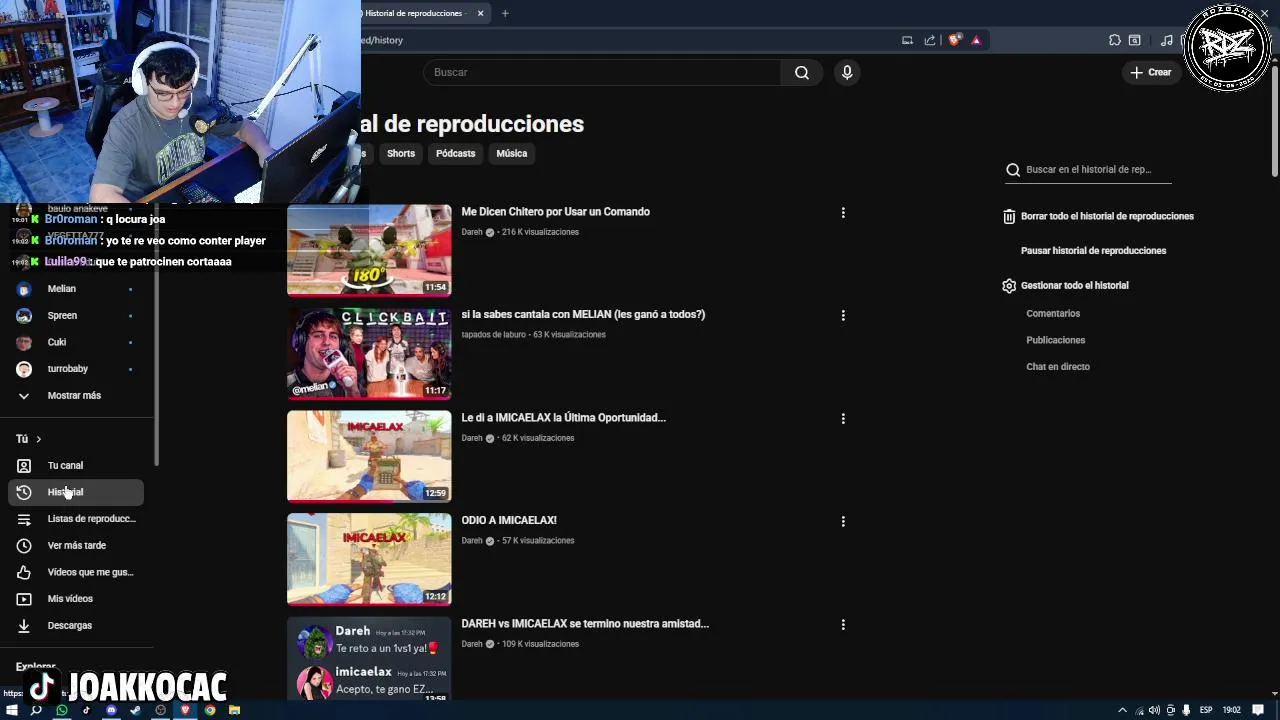
Task: Open the music note media control icon
Action: pyautogui.click(x=1166, y=40)
